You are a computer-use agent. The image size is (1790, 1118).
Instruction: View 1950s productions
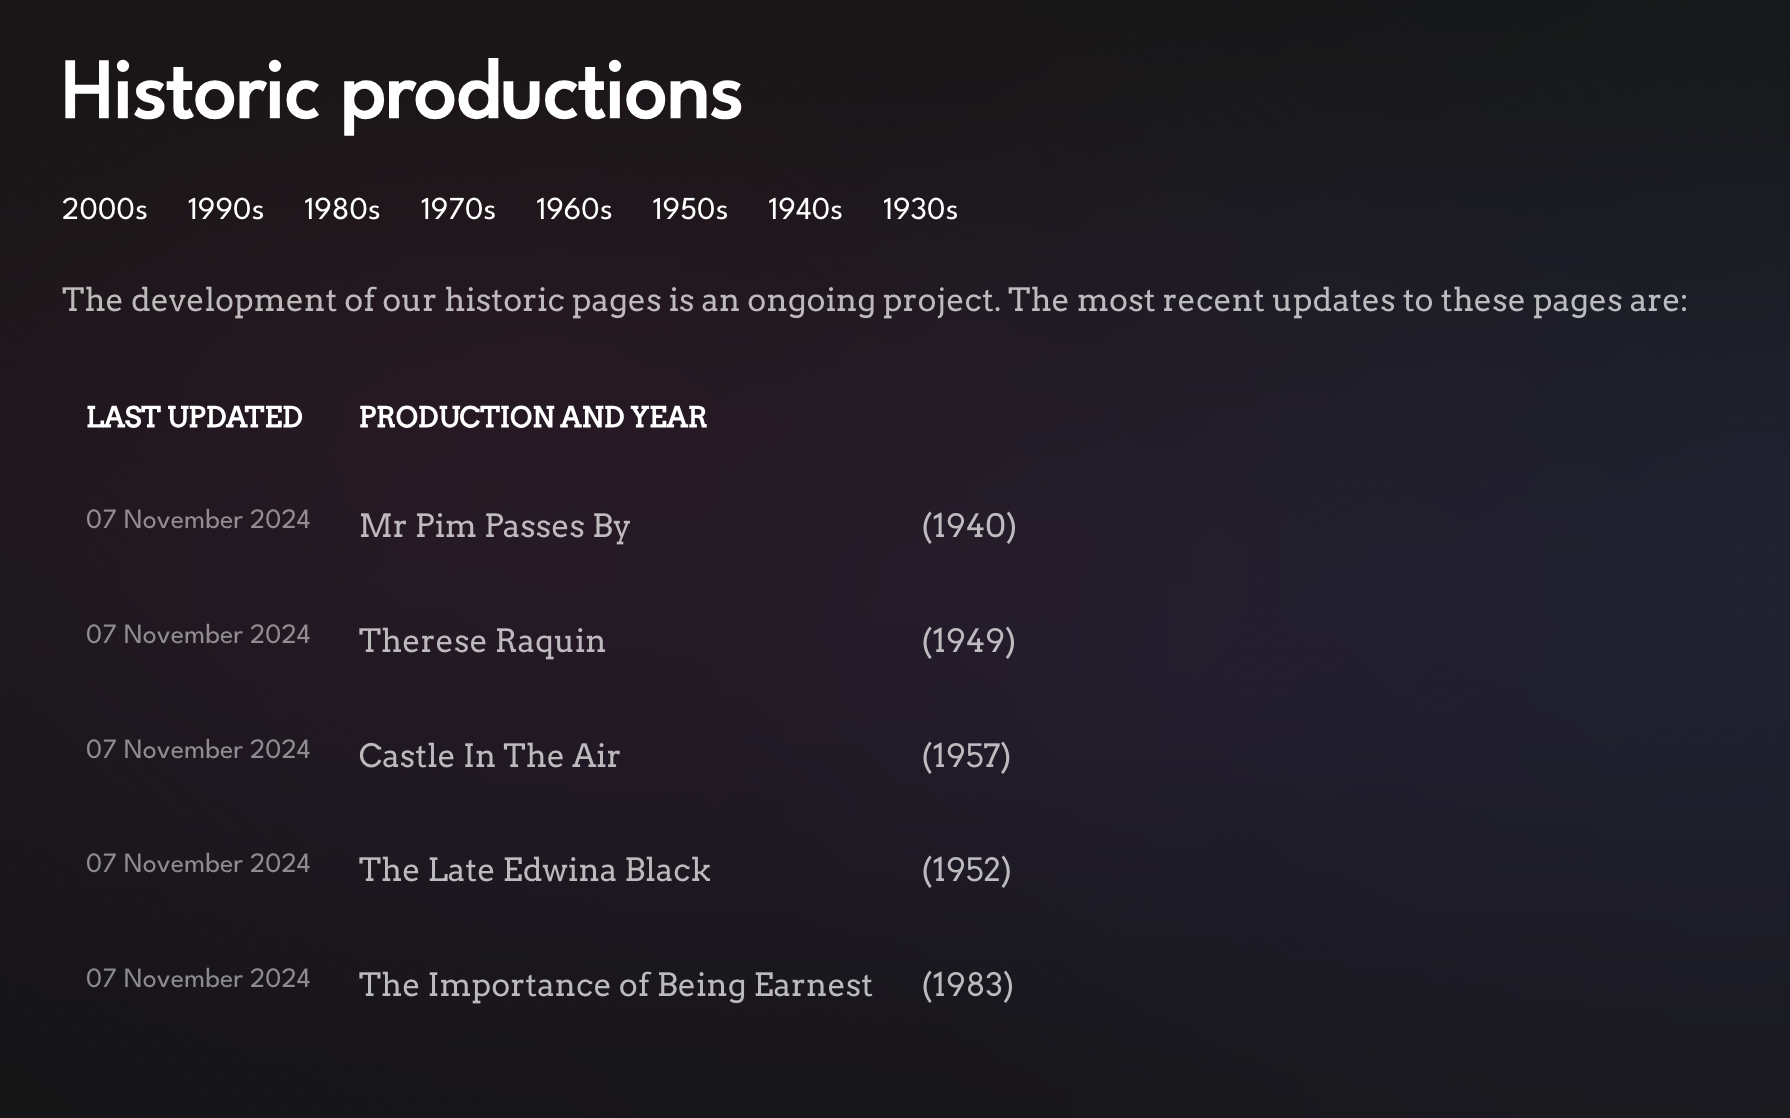(689, 209)
